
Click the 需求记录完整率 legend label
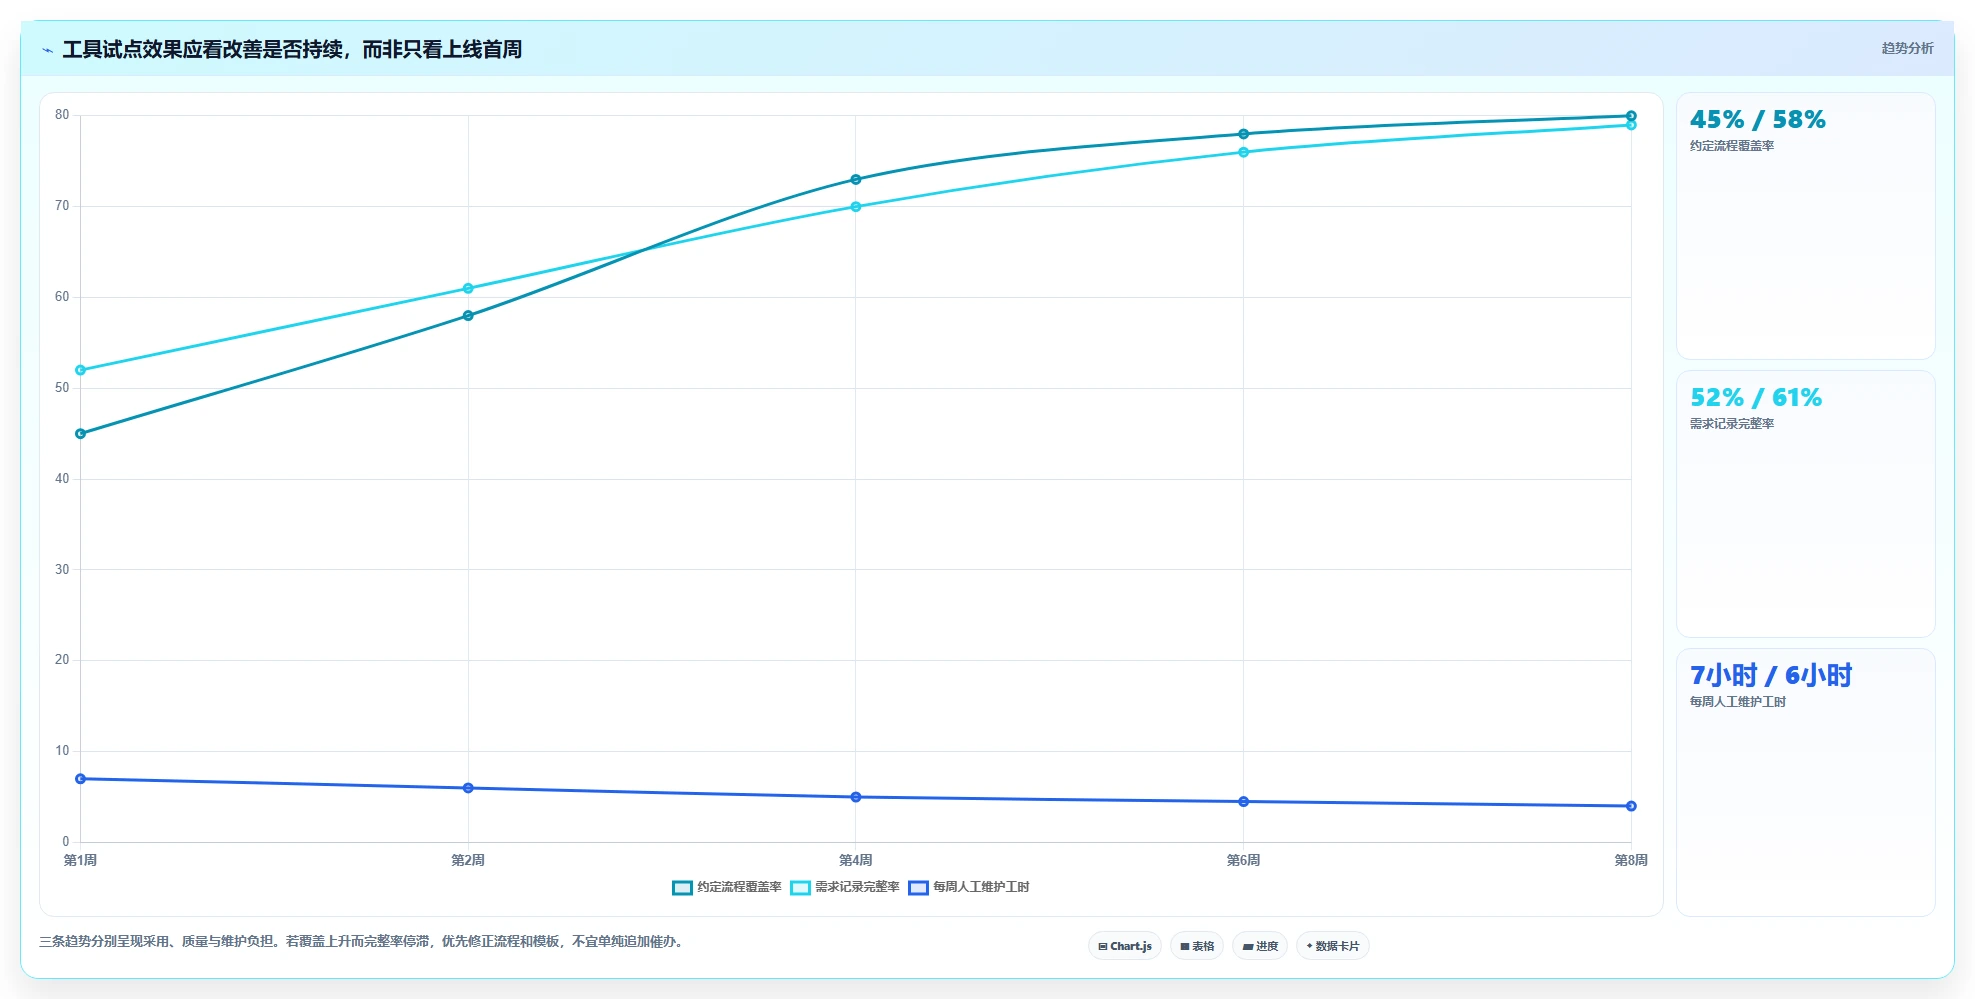857,887
